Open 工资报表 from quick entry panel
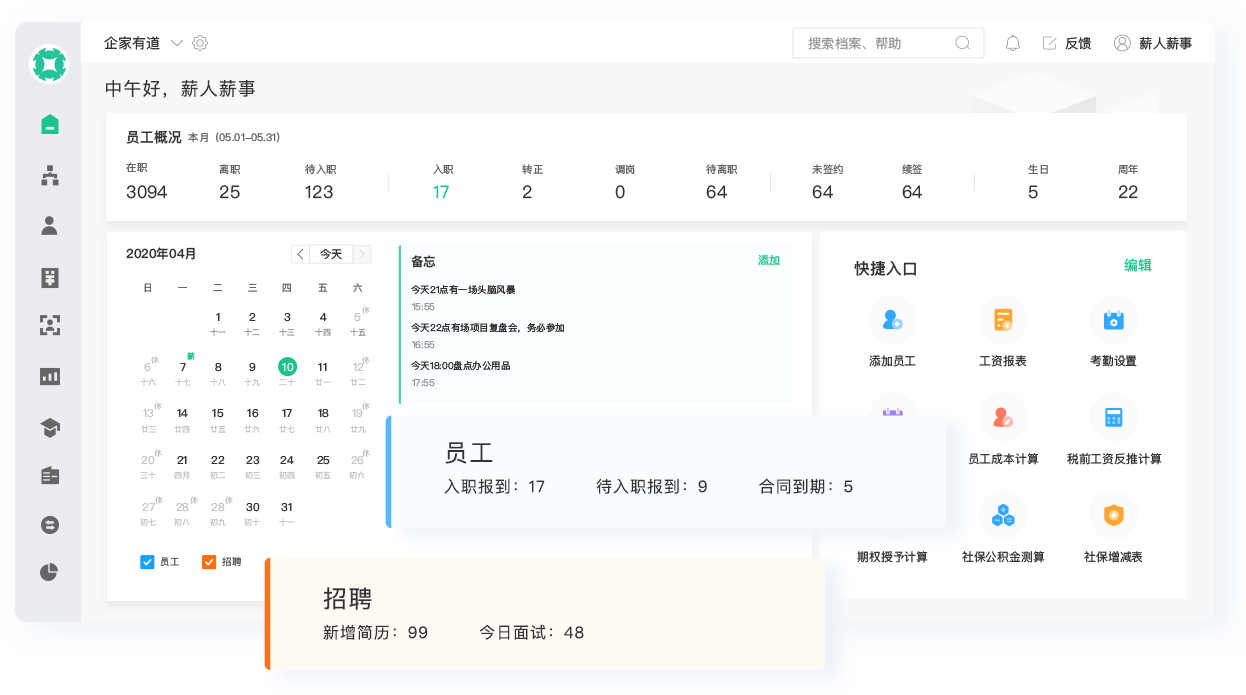 pos(1002,319)
